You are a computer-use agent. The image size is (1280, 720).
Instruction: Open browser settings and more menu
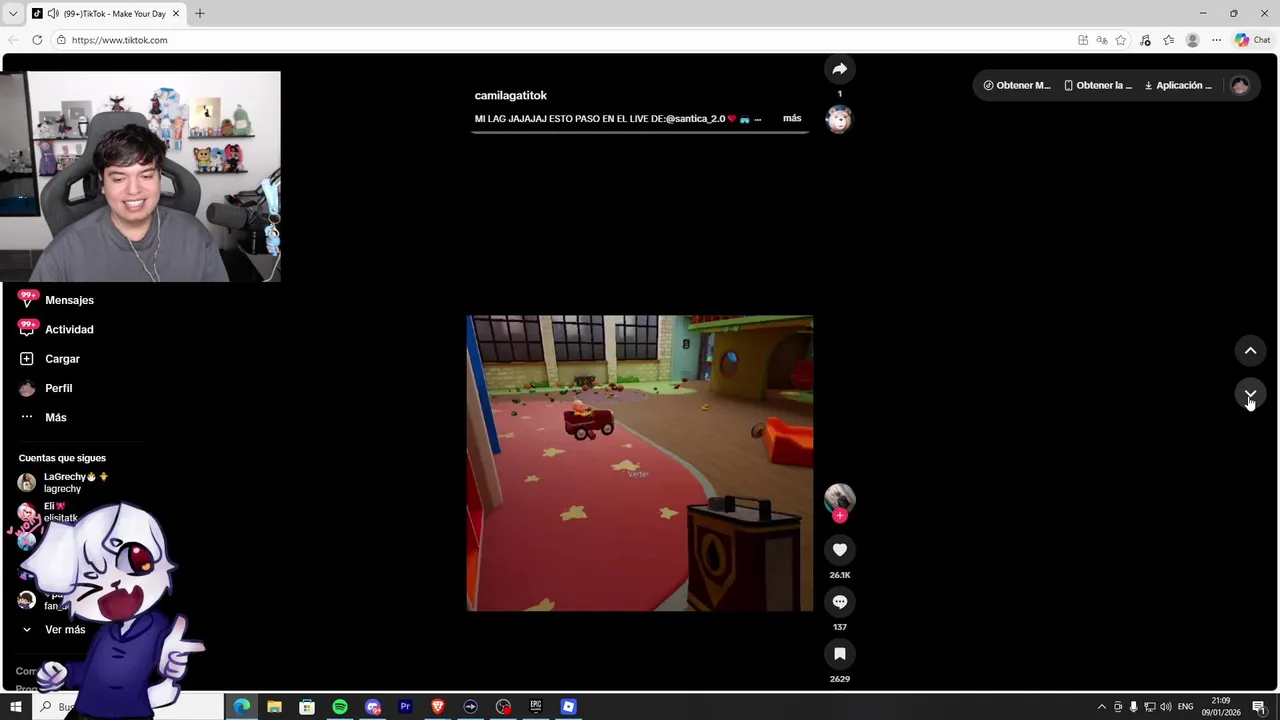(1216, 40)
